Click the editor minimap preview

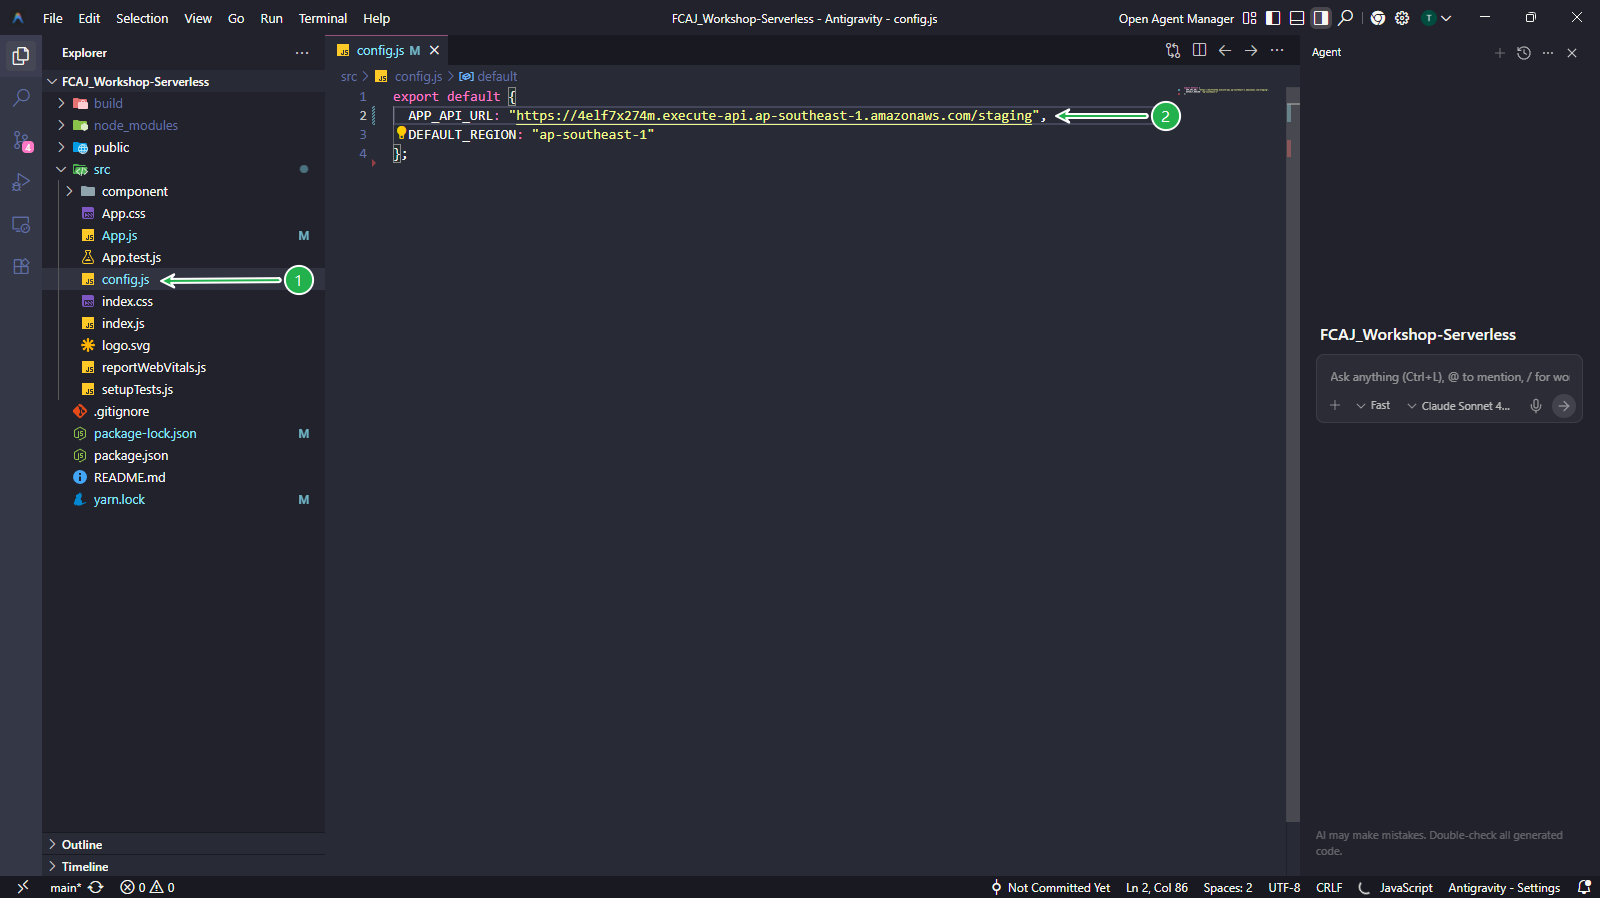(1226, 91)
